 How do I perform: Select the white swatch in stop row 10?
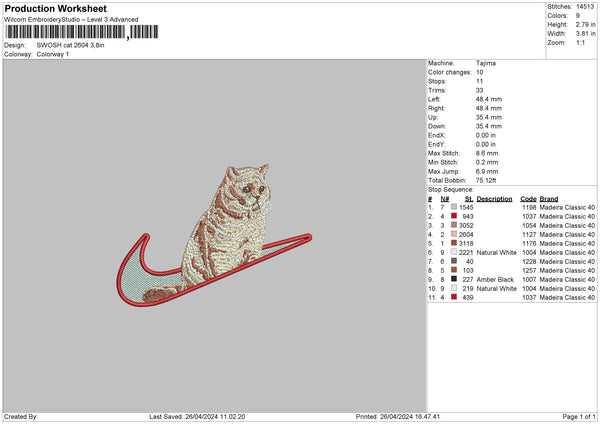click(454, 288)
